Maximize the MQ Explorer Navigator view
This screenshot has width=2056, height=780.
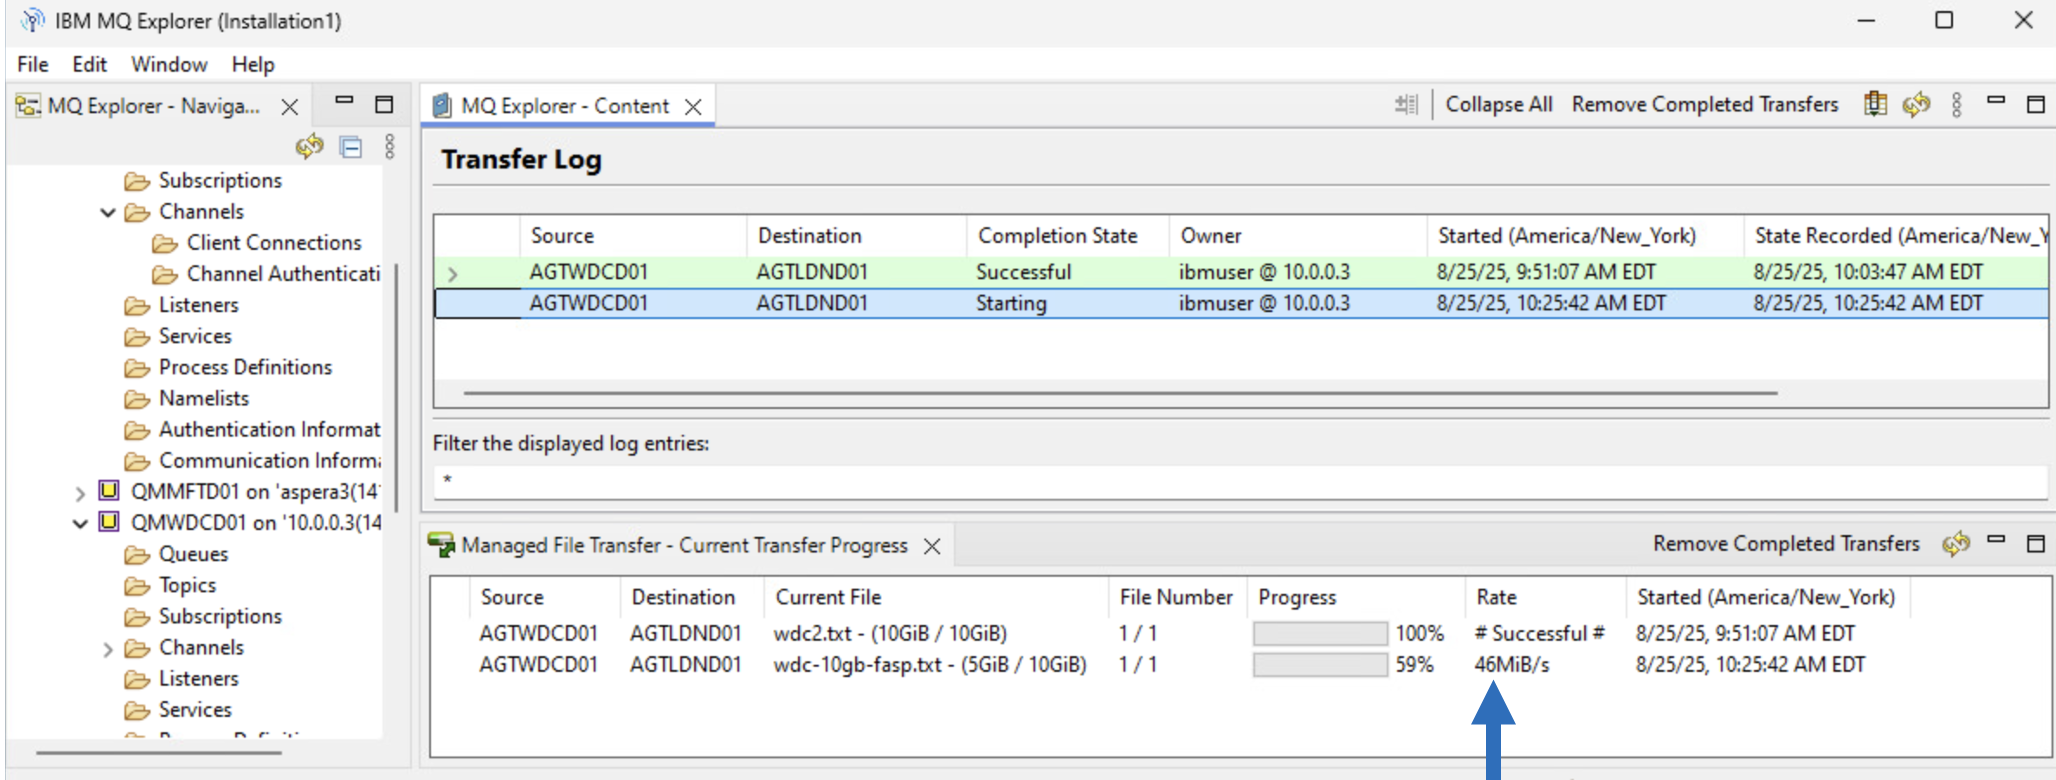point(384,104)
